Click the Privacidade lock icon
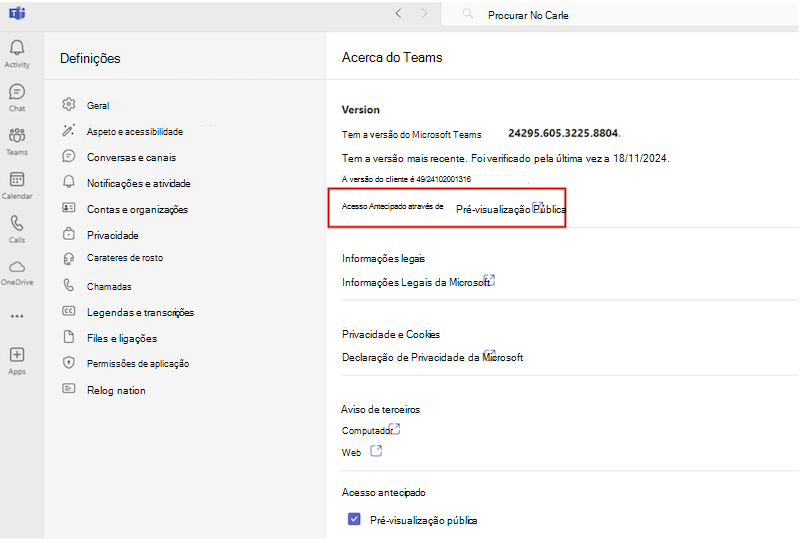Image resolution: width=800 pixels, height=543 pixels. click(69, 234)
